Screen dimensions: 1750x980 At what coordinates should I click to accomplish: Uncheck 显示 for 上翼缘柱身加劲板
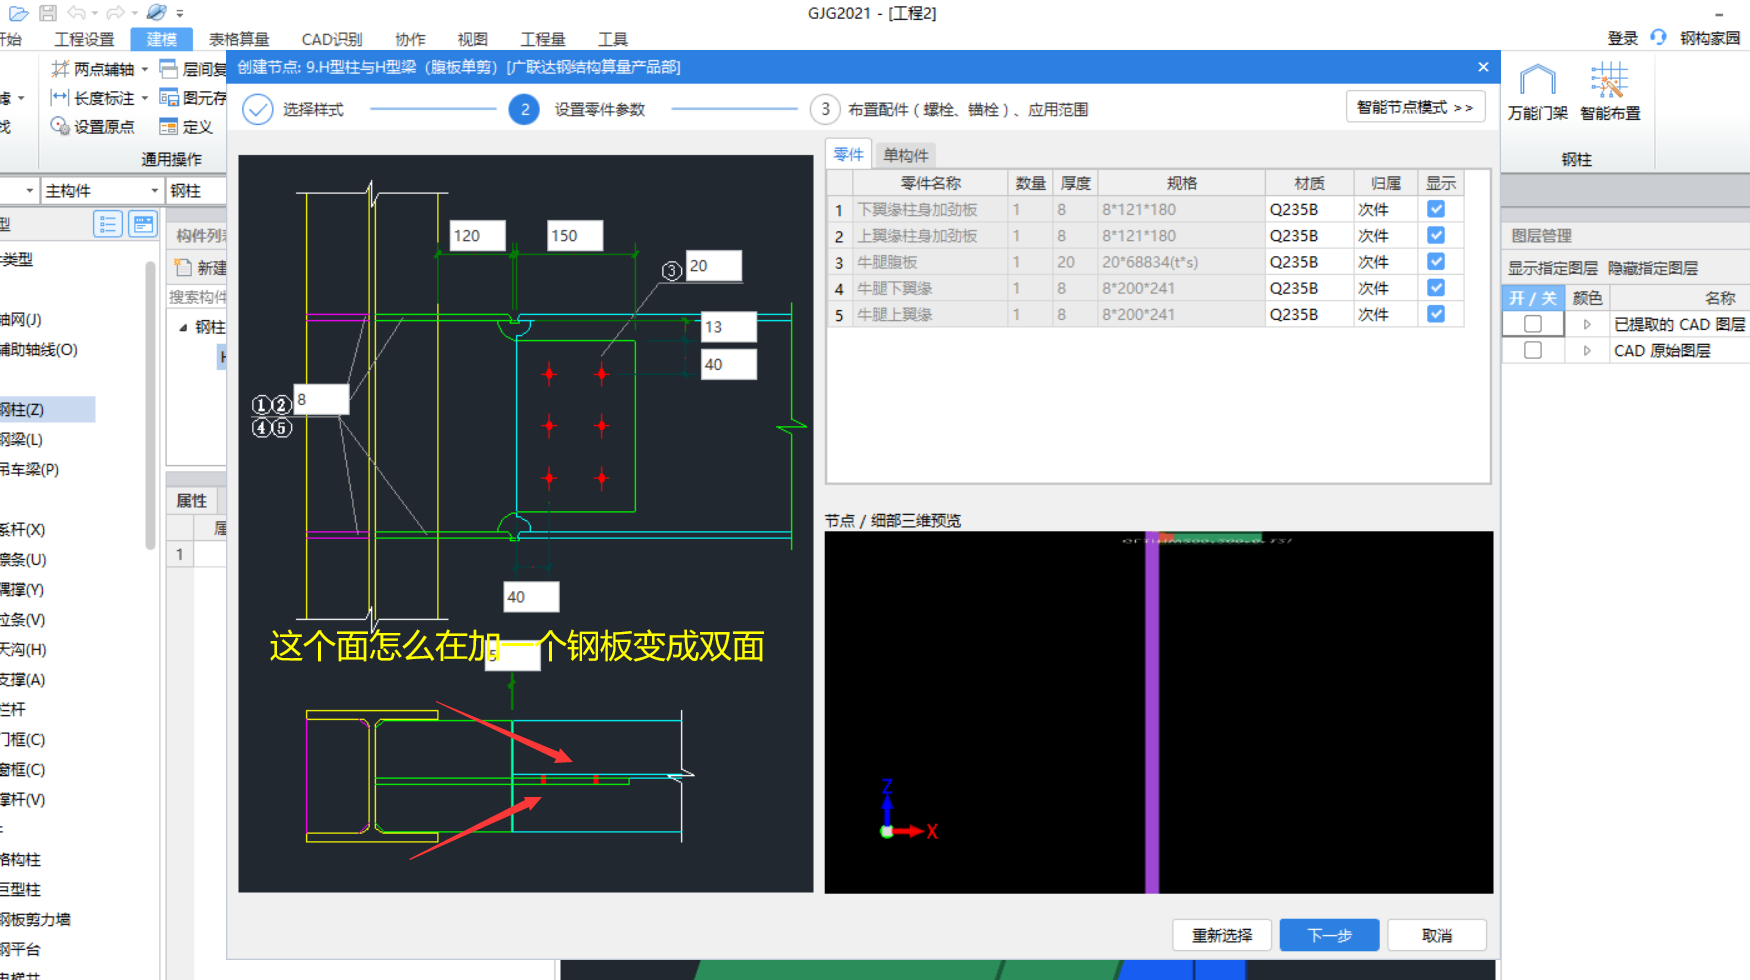[x=1436, y=235]
